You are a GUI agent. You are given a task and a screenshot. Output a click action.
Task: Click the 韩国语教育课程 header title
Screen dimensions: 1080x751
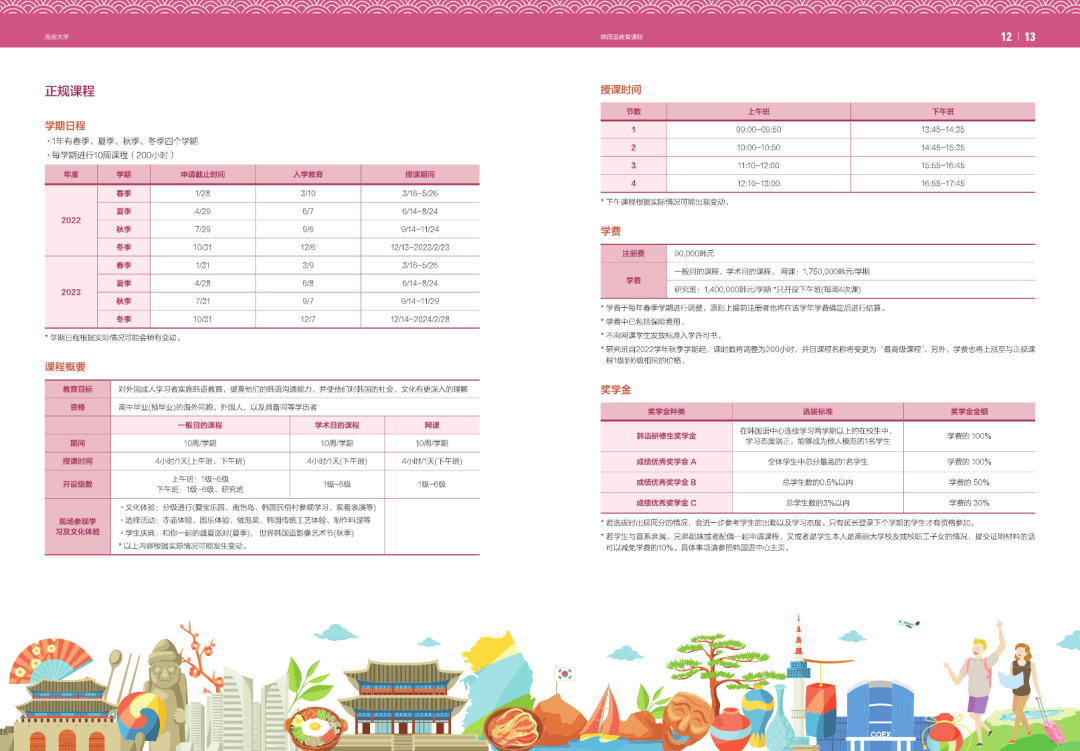pyautogui.click(x=621, y=37)
